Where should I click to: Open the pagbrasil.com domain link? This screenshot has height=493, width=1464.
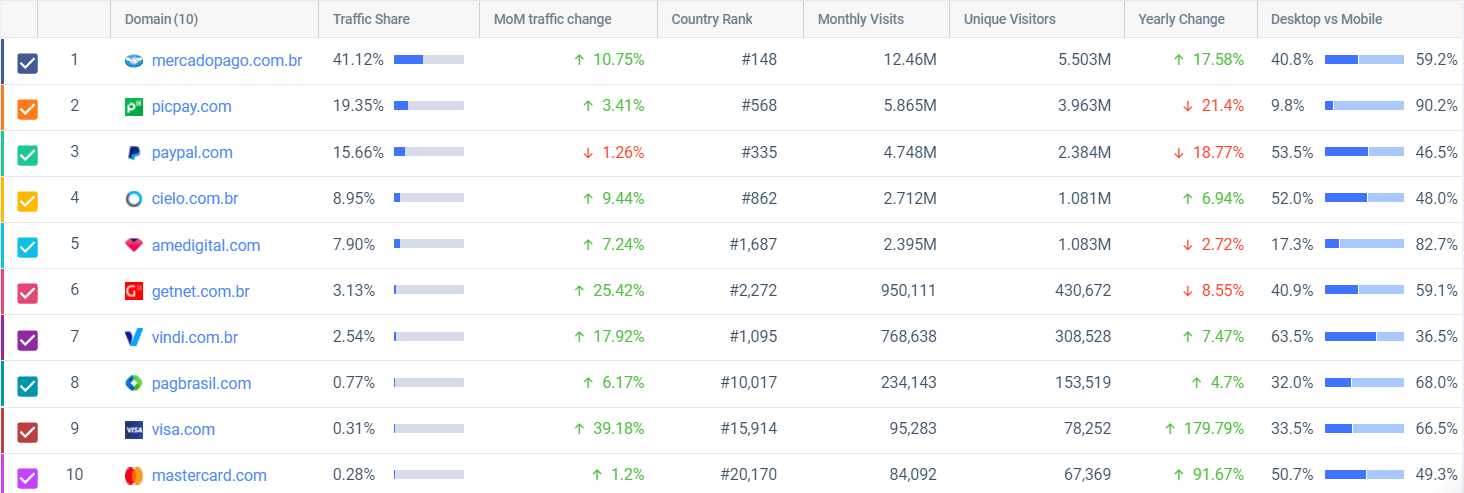point(201,384)
